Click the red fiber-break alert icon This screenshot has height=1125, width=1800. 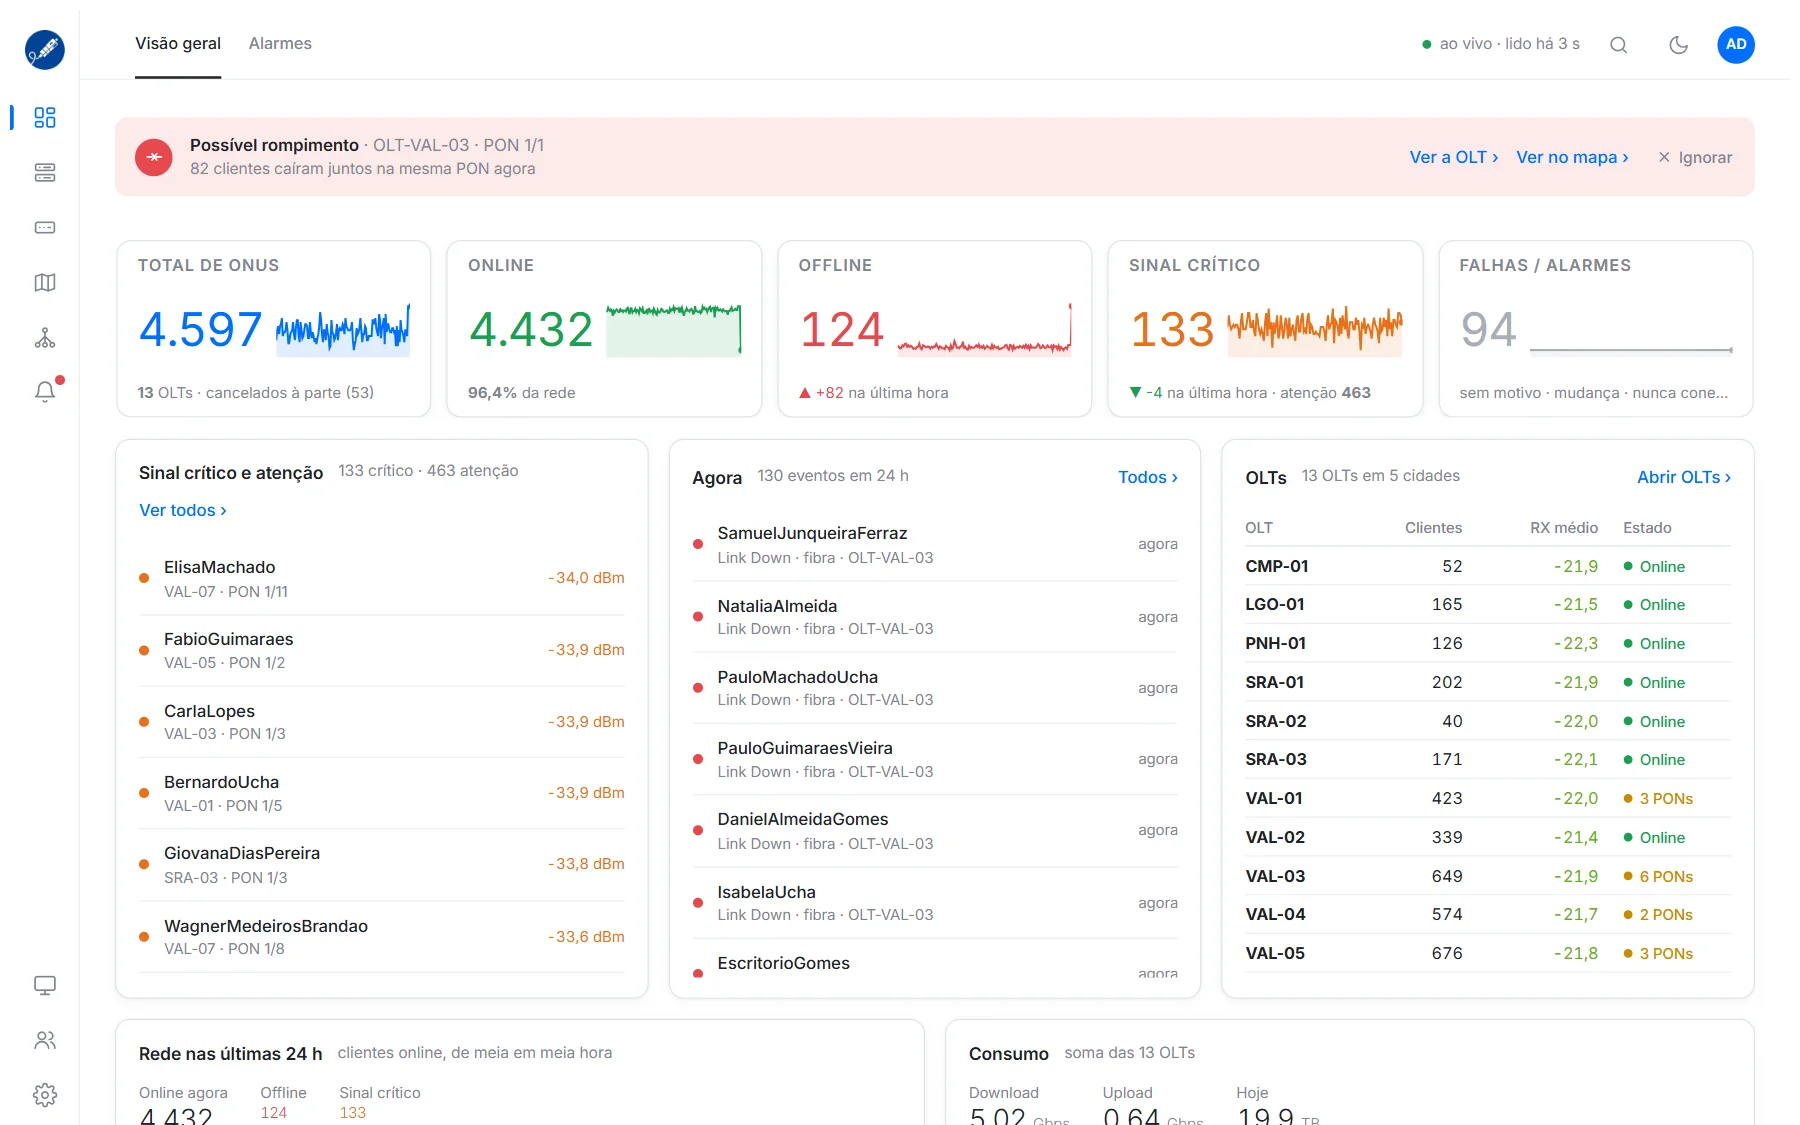point(154,157)
